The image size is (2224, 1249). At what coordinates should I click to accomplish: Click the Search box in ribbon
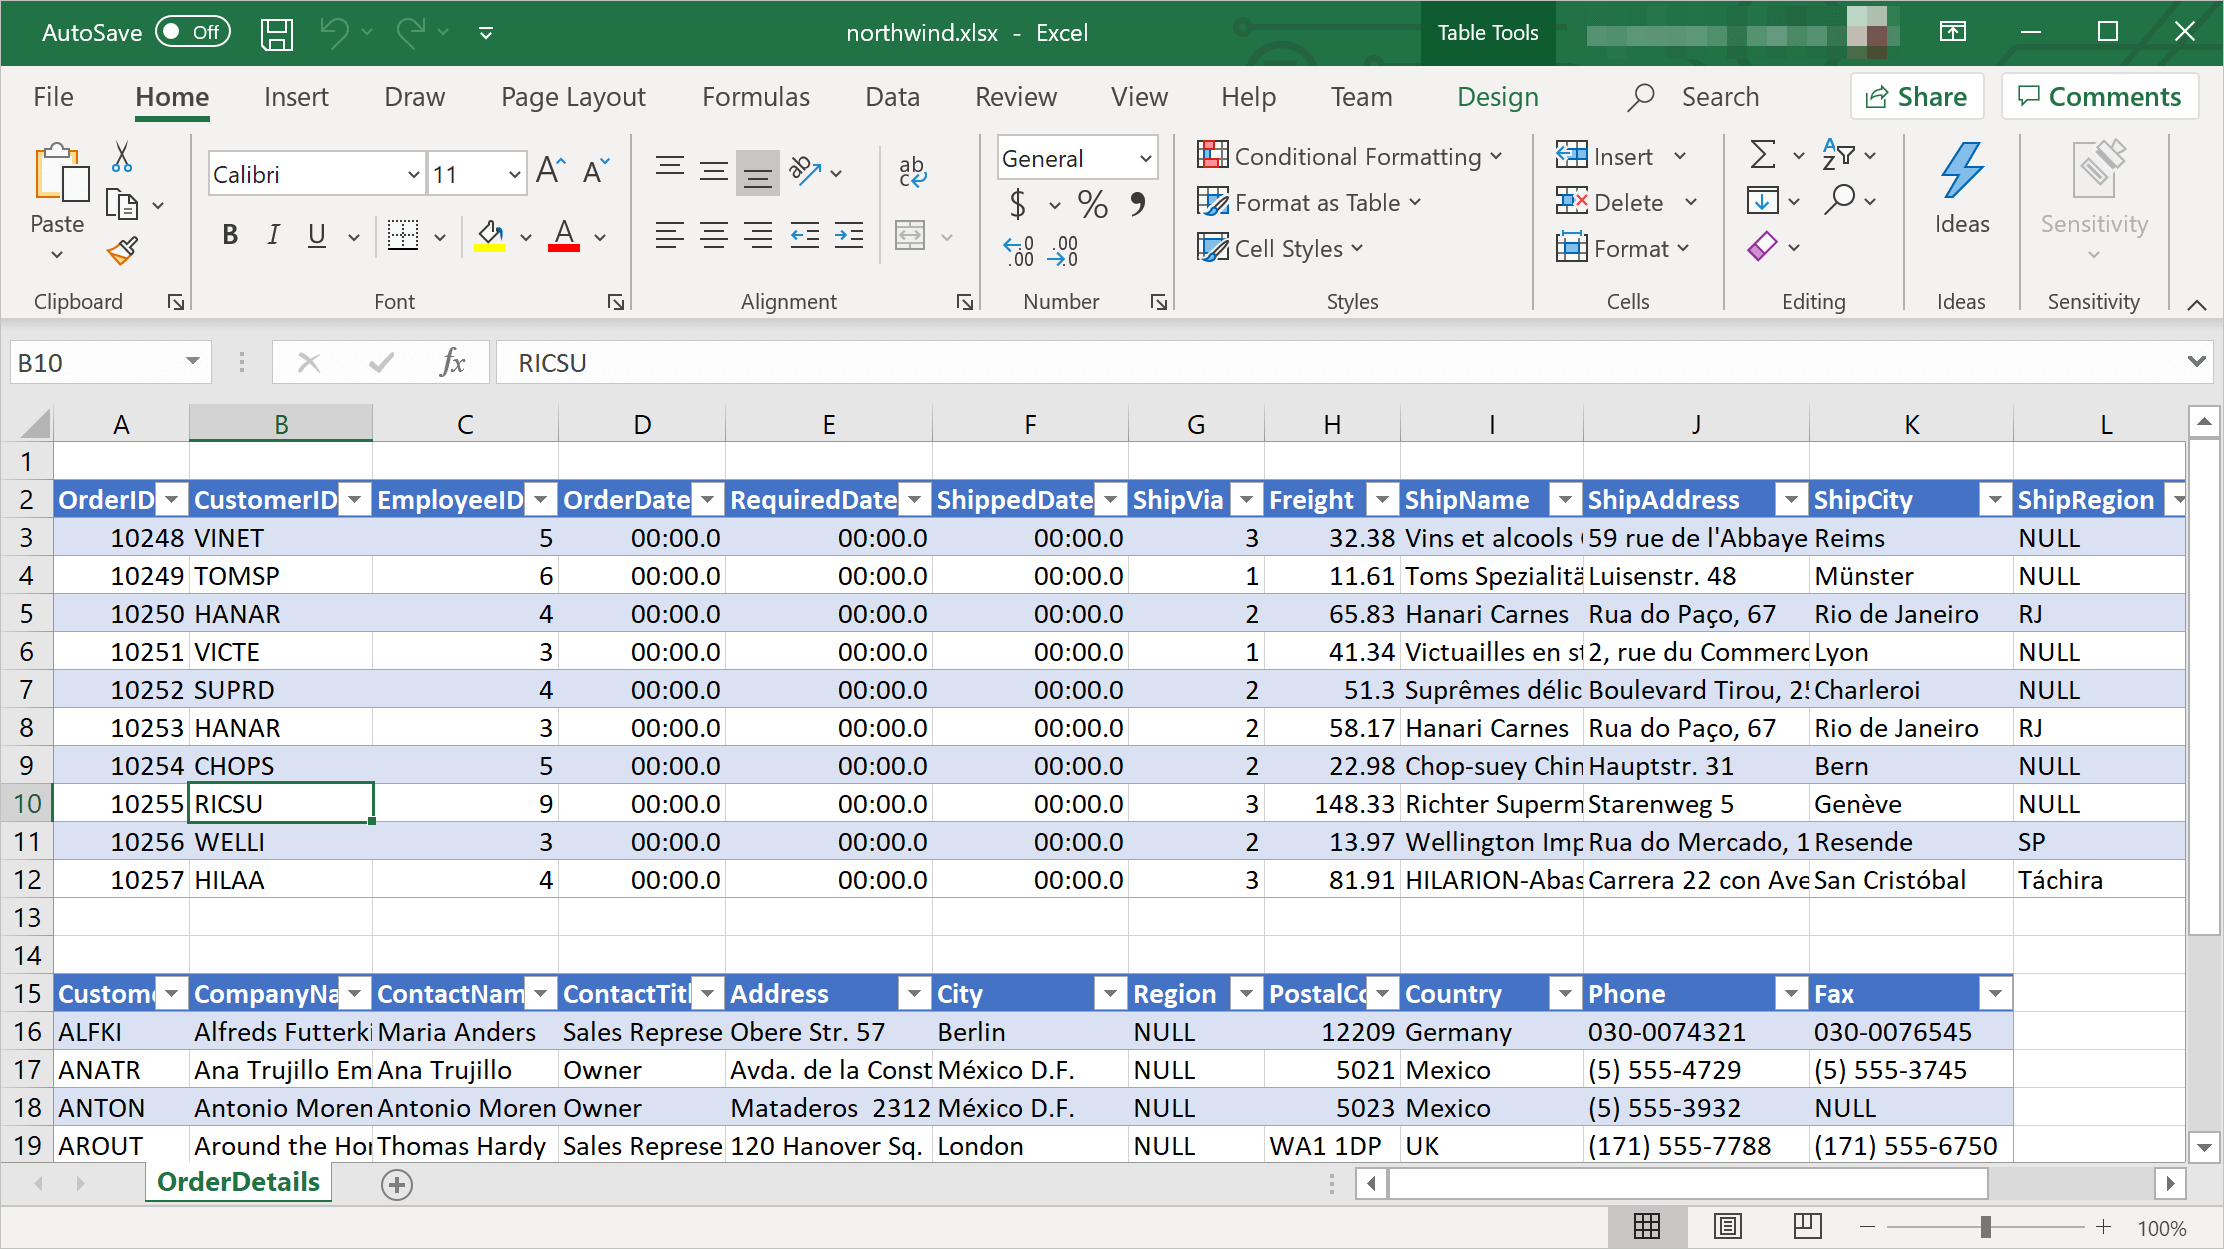pos(1694,97)
